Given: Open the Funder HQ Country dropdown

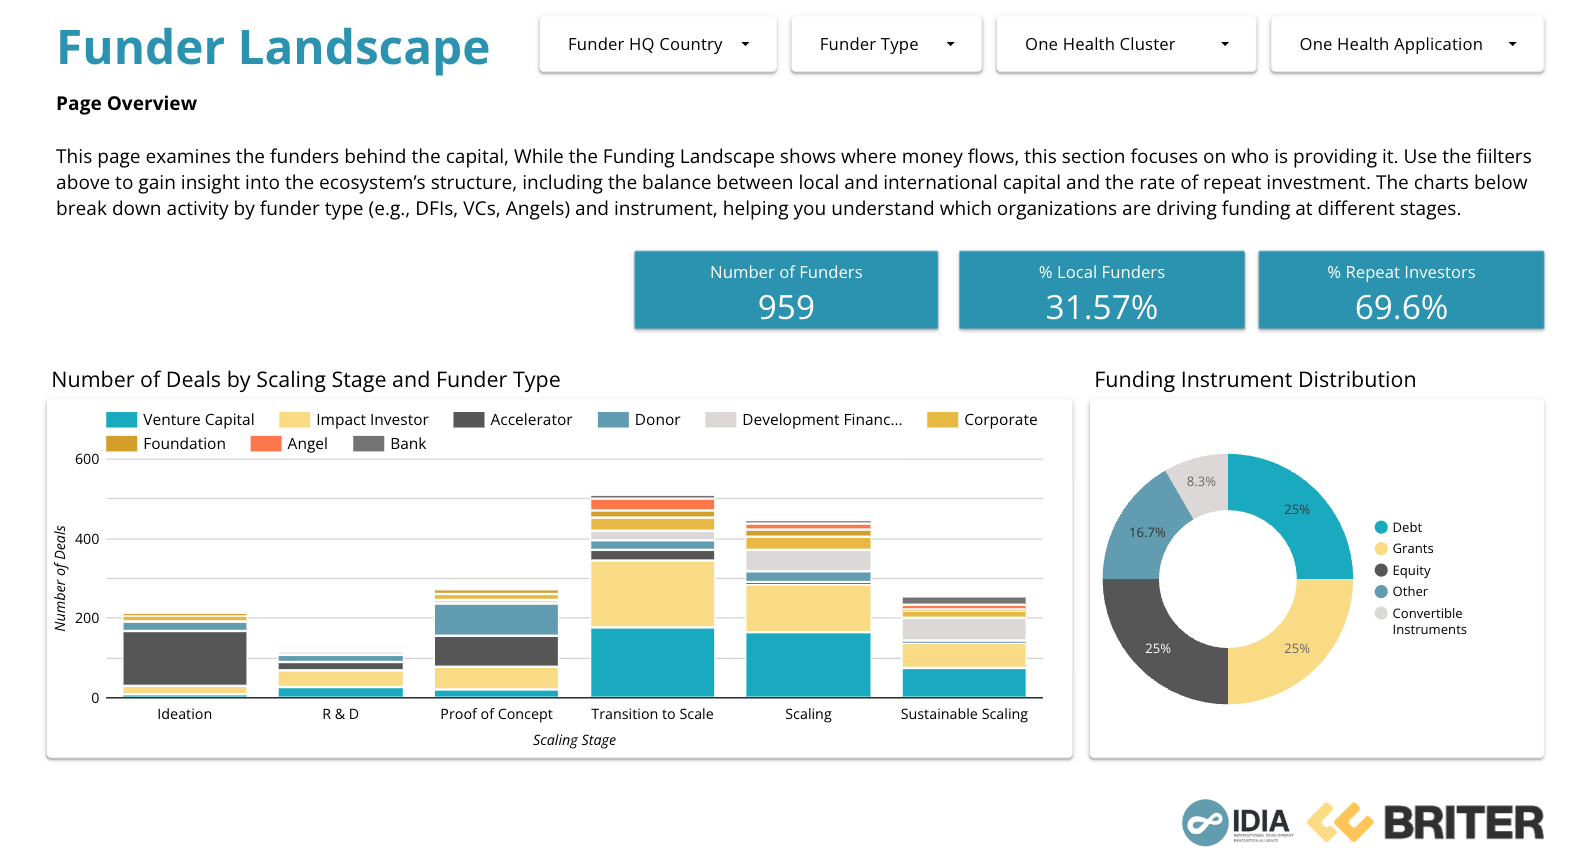Looking at the screenshot, I should coord(657,44).
